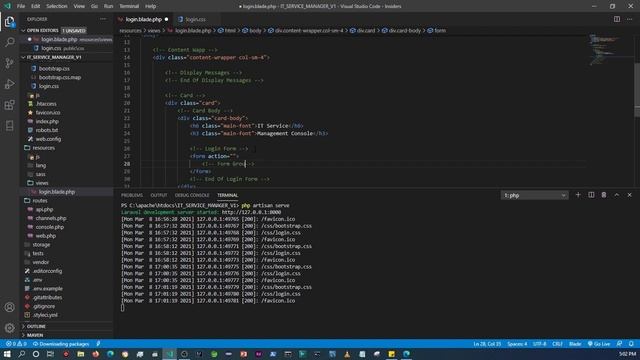Maximize the terminal panel size
Image resolution: width=640 pixels, height=360 pixels.
pyautogui.click(x=617, y=195)
